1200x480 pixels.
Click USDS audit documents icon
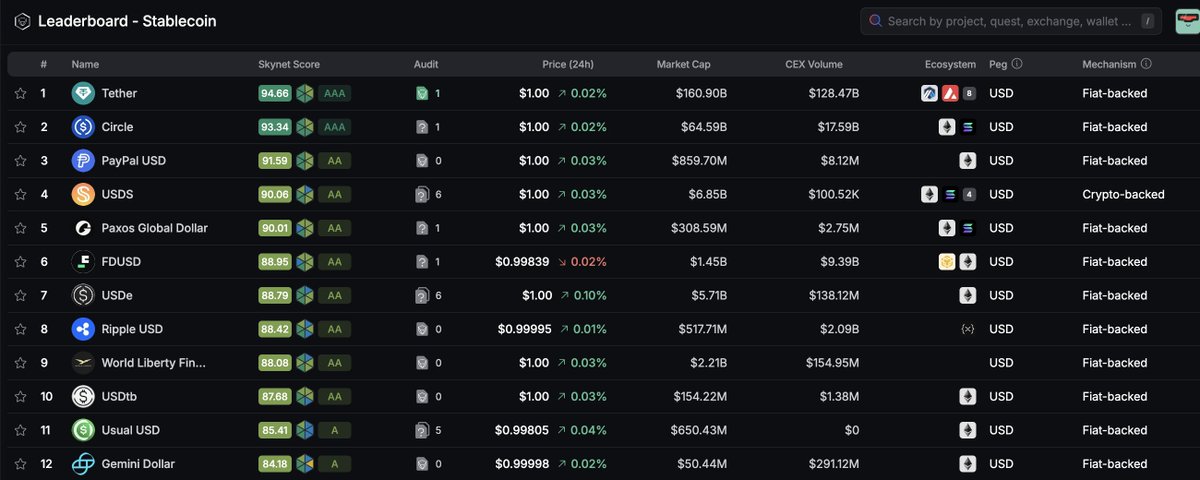[x=422, y=194]
